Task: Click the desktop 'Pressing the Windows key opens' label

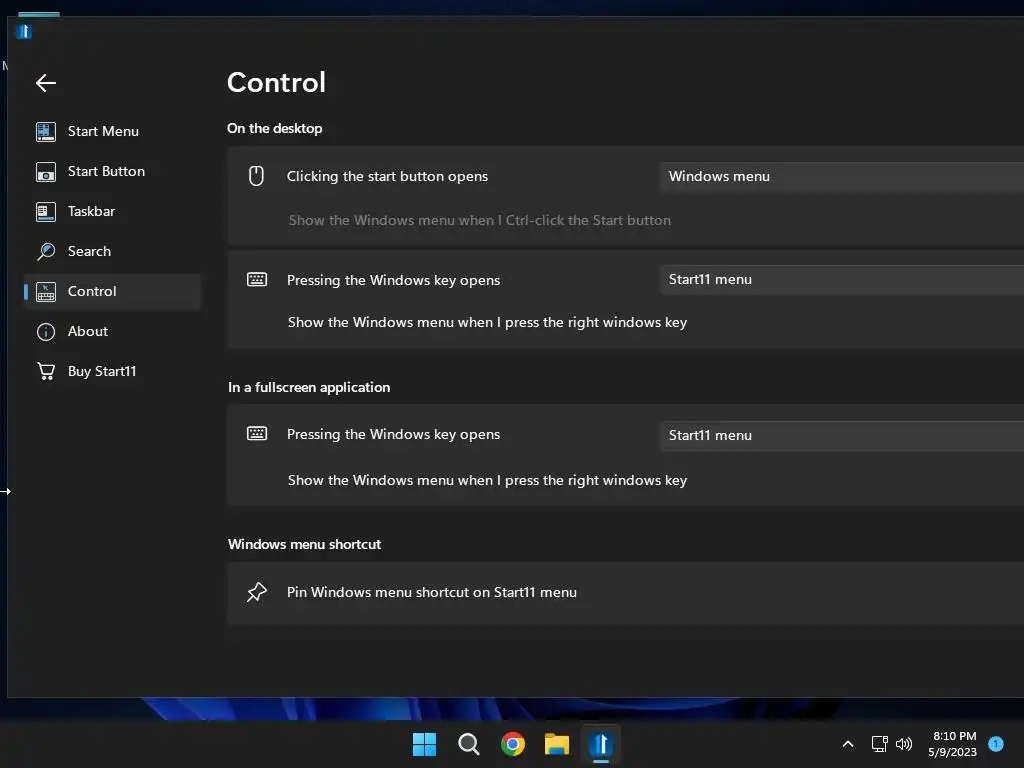Action: tap(393, 280)
